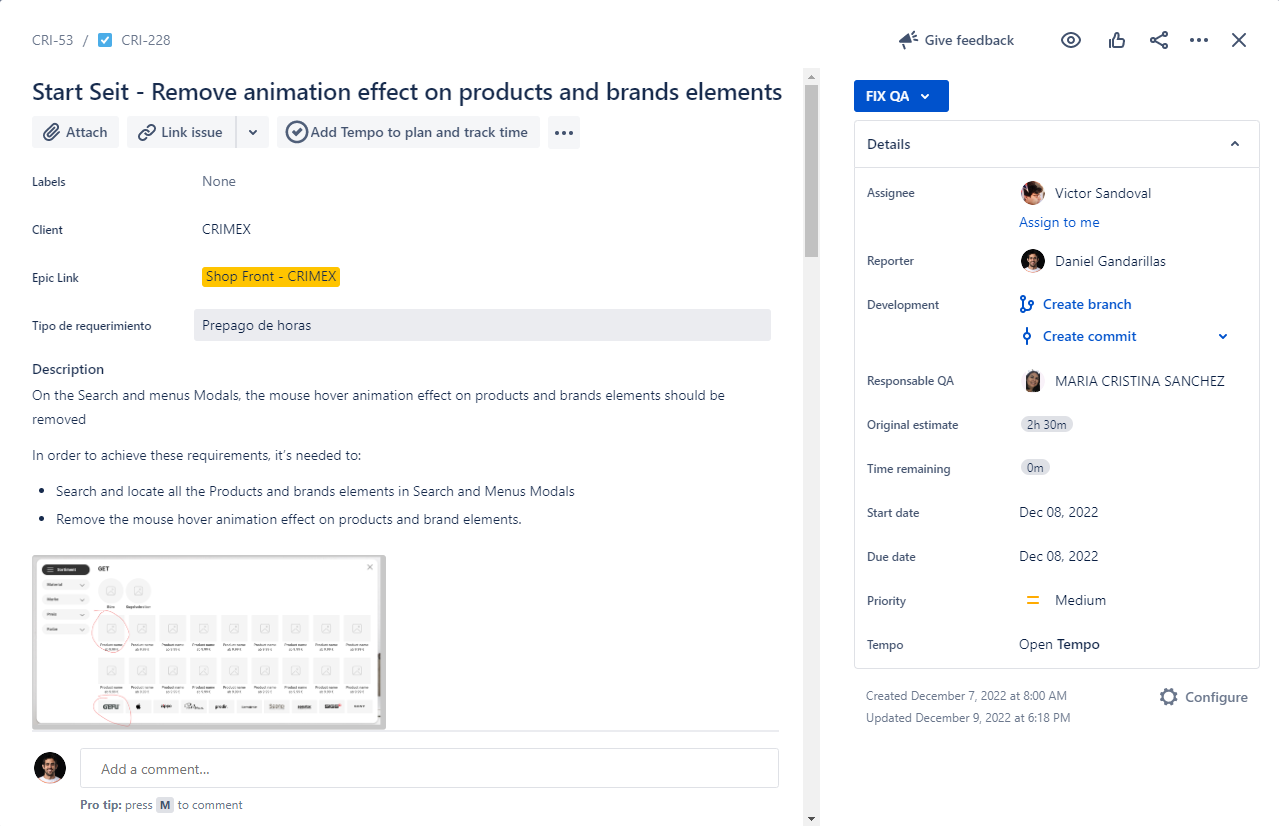Click the Add a comment field
The image size is (1279, 826).
point(429,769)
